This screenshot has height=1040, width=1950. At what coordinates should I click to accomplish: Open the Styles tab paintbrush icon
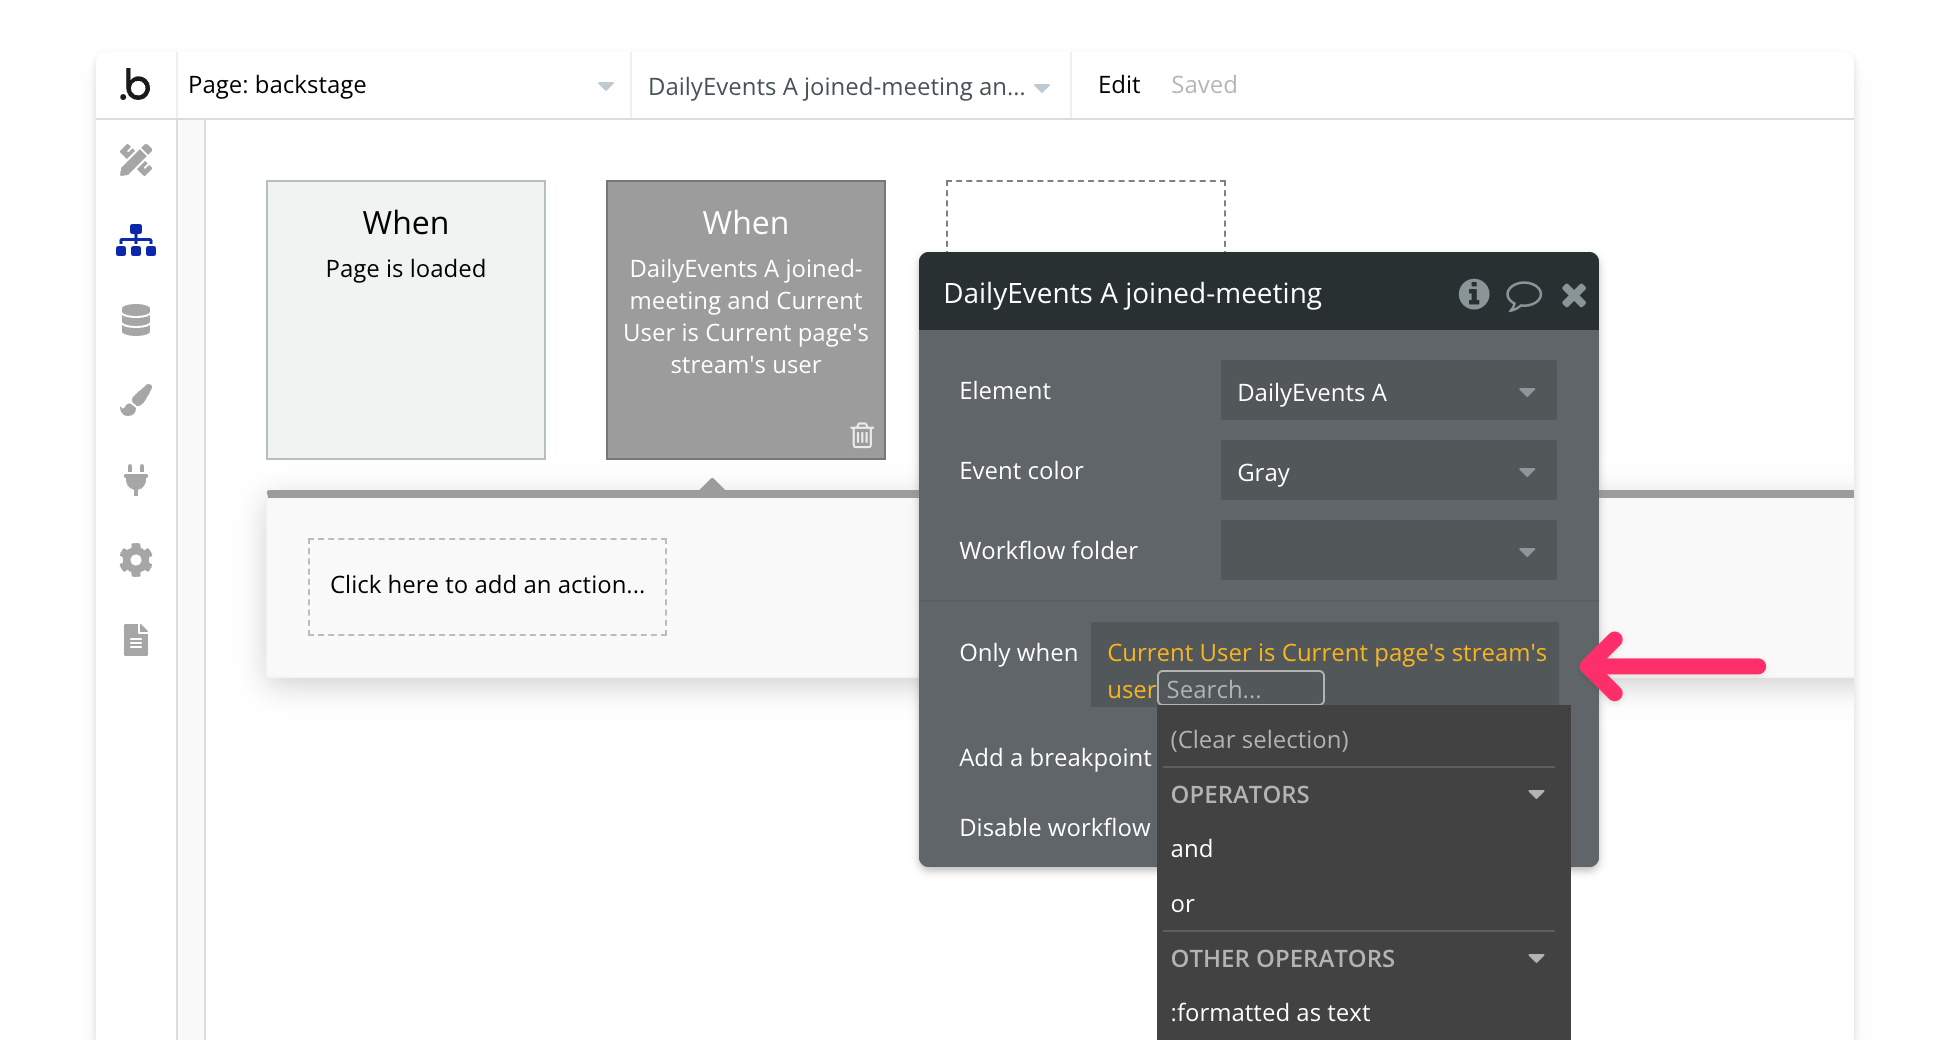coord(136,400)
